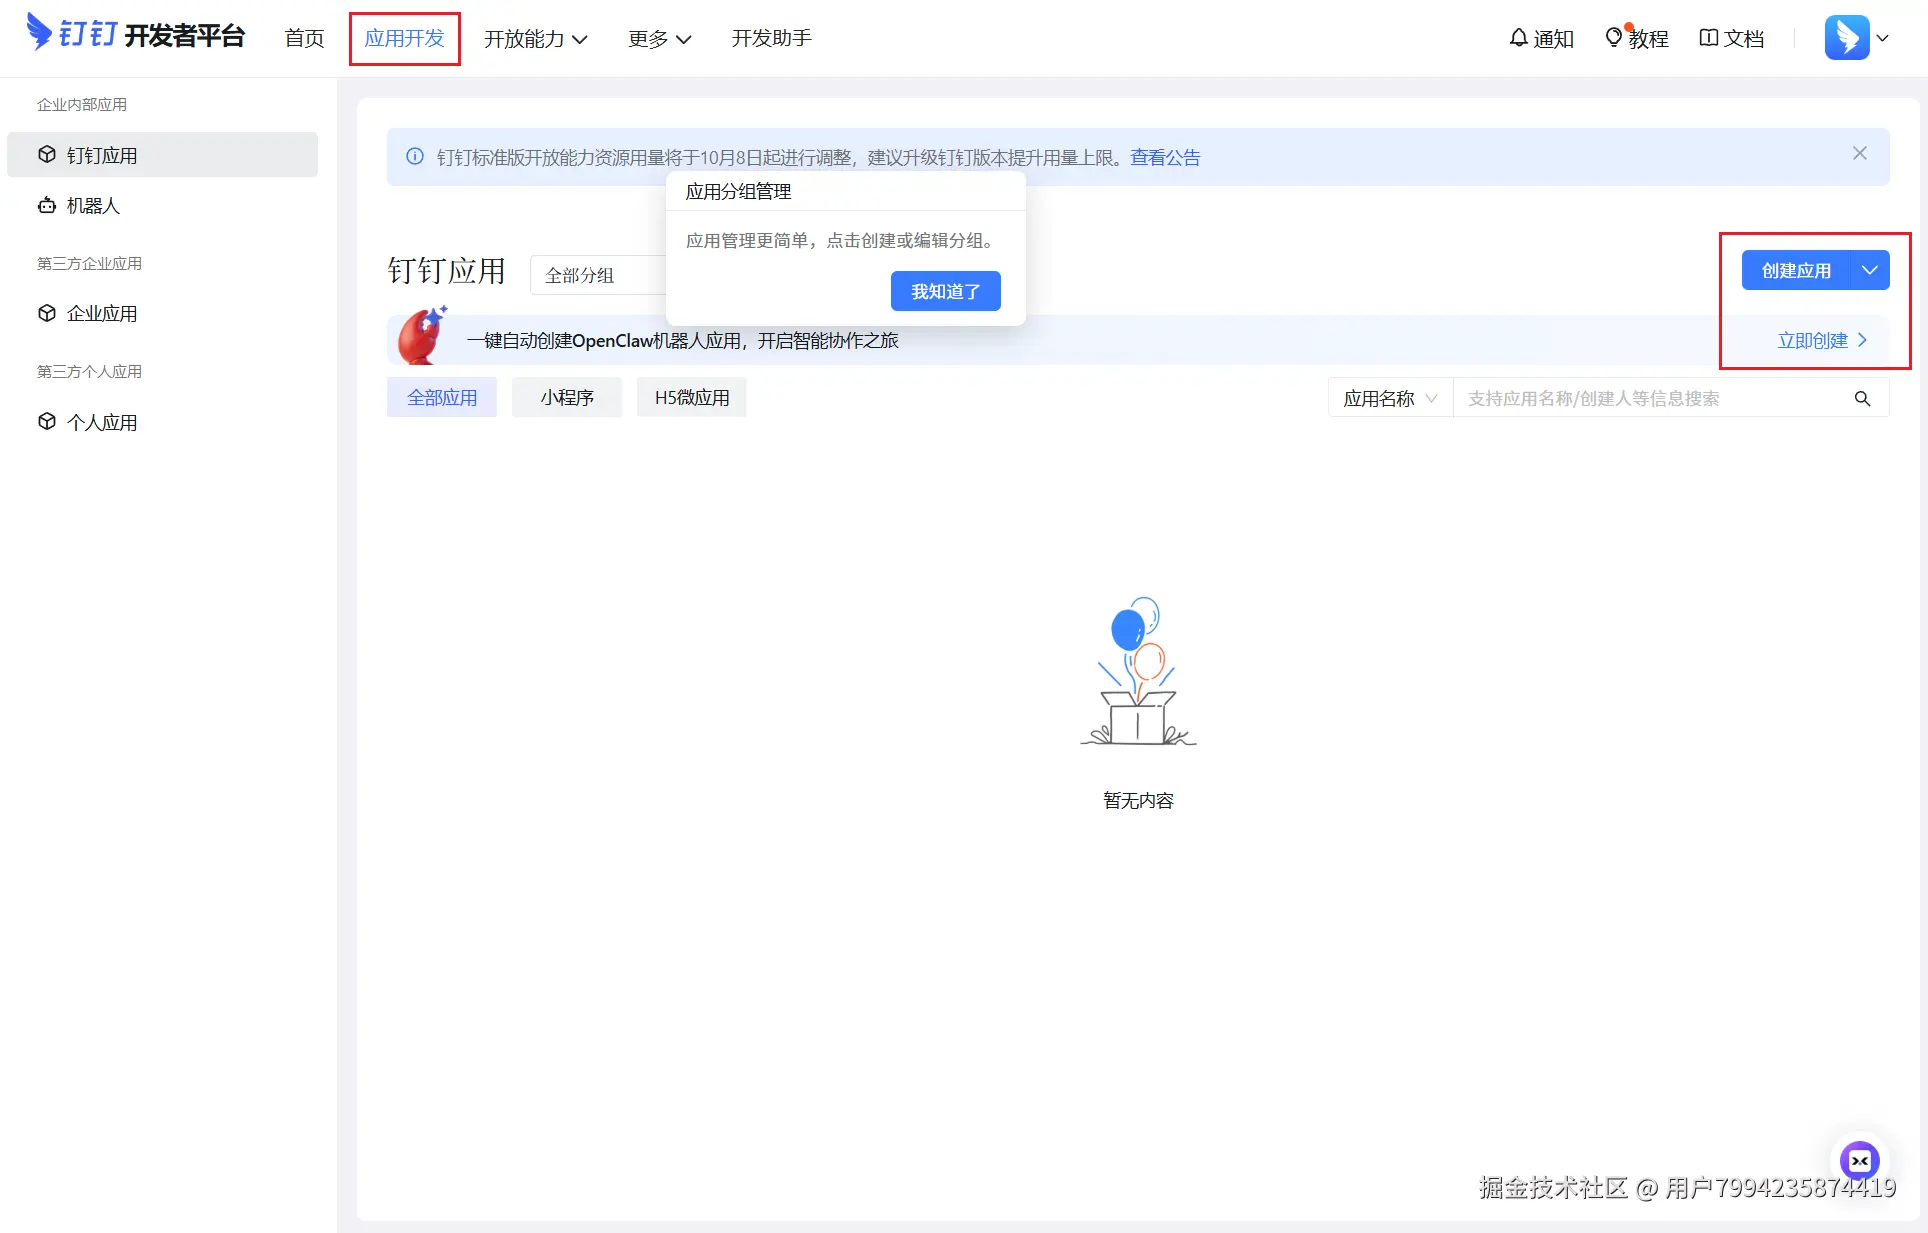Expand the 开放能力 dropdown menu
Image resolution: width=1928 pixels, height=1233 pixels.
tap(536, 38)
